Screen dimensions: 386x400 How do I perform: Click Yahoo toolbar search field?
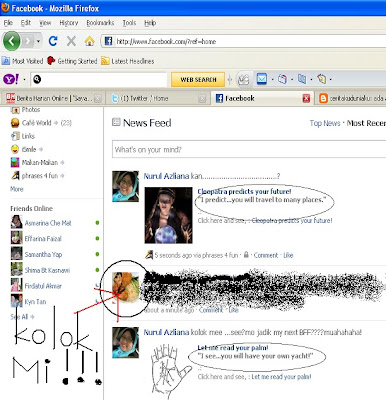99,79
